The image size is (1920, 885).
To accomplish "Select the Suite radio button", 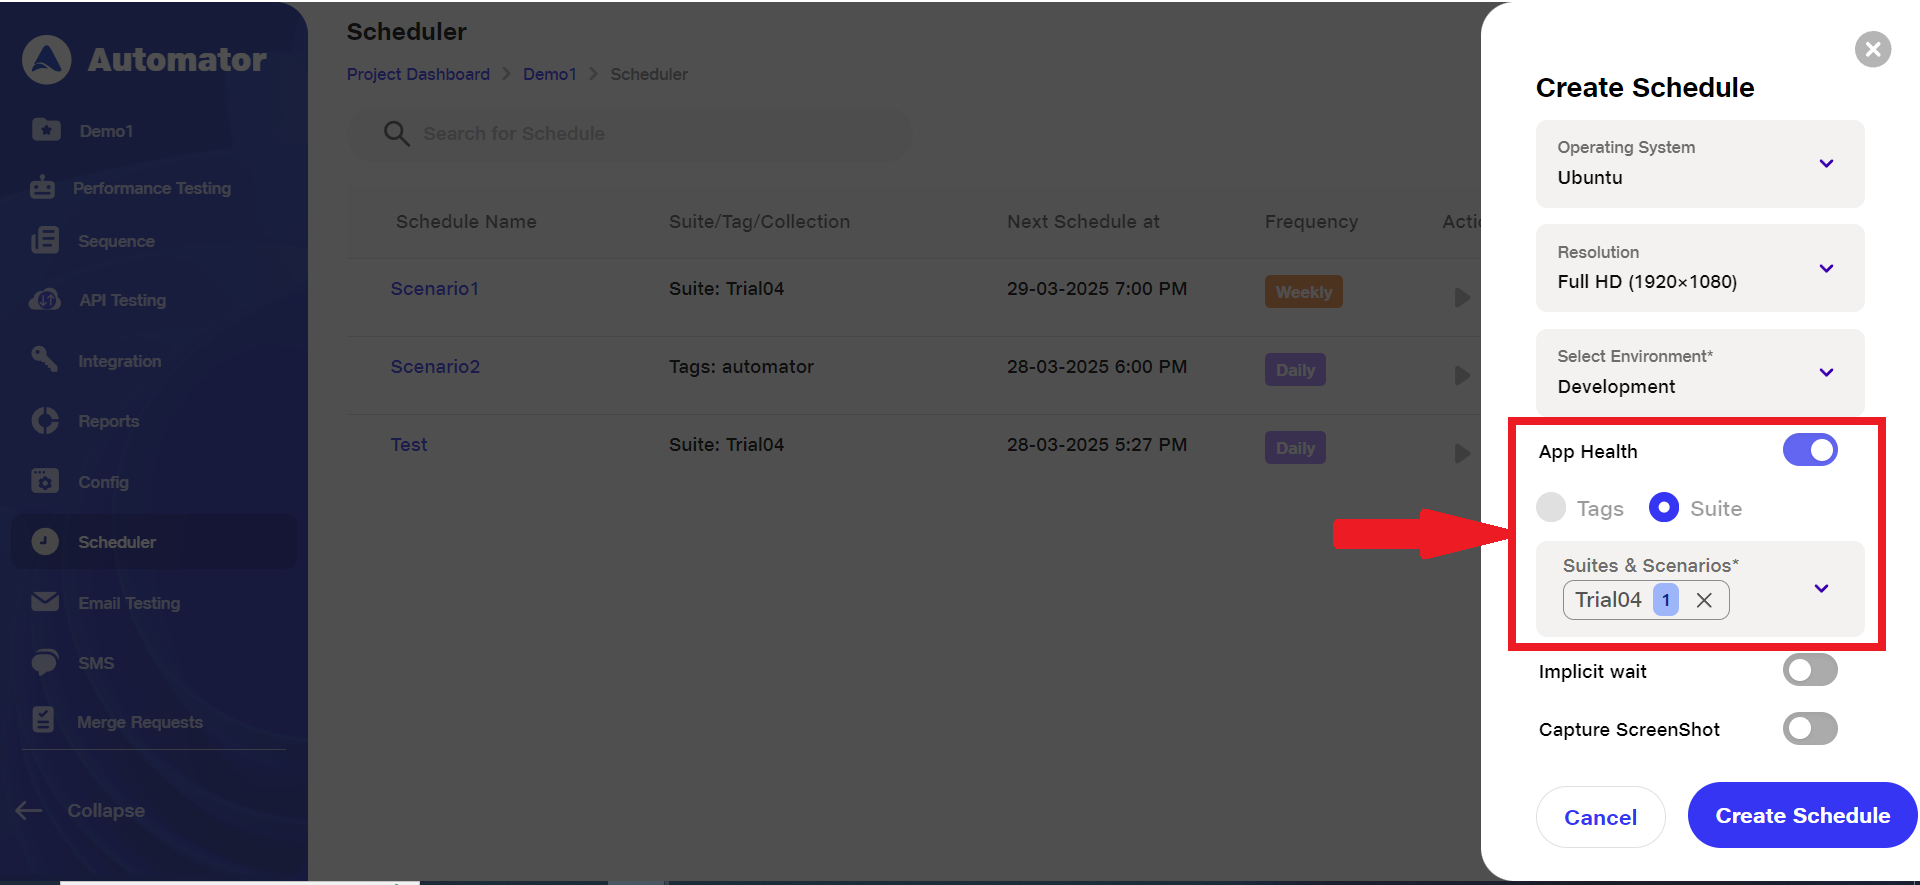I will (1664, 507).
